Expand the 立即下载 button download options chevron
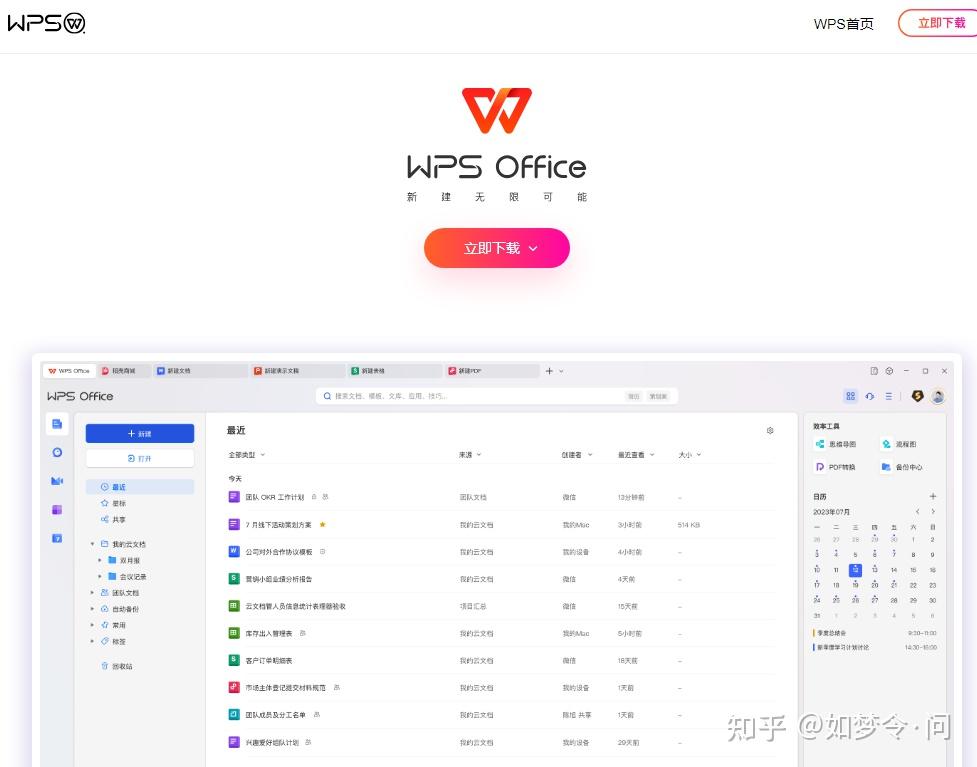Viewport: 977px width, 767px height. pos(533,248)
